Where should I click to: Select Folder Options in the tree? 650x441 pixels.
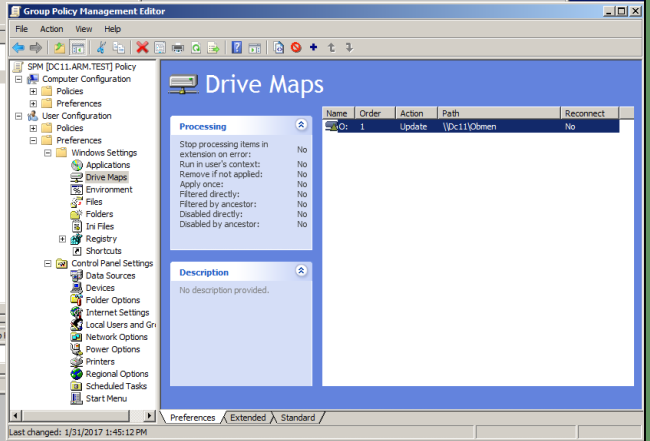[113, 300]
